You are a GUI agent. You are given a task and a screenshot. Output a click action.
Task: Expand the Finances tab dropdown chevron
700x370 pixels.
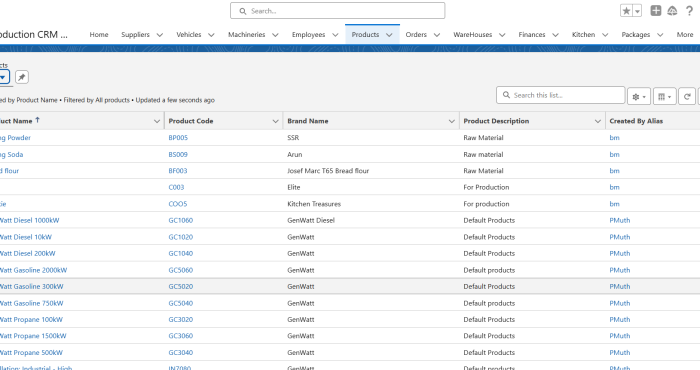[555, 35]
